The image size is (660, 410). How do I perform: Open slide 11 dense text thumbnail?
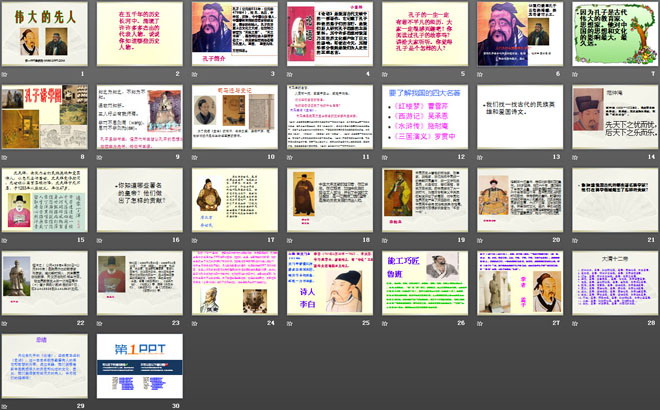[x=330, y=117]
